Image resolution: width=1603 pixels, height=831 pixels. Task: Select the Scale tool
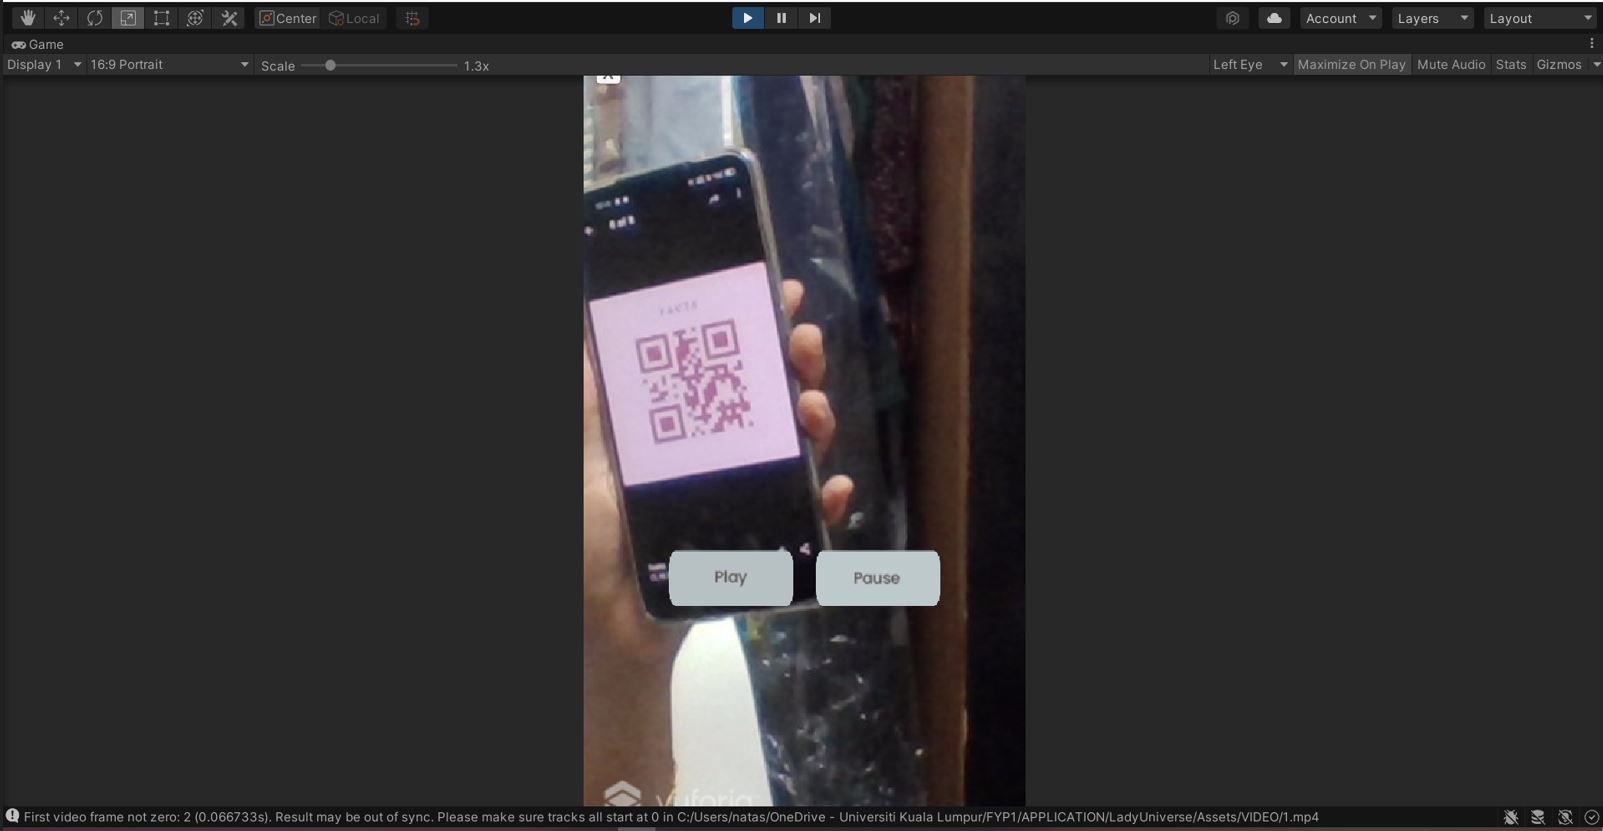coord(128,18)
